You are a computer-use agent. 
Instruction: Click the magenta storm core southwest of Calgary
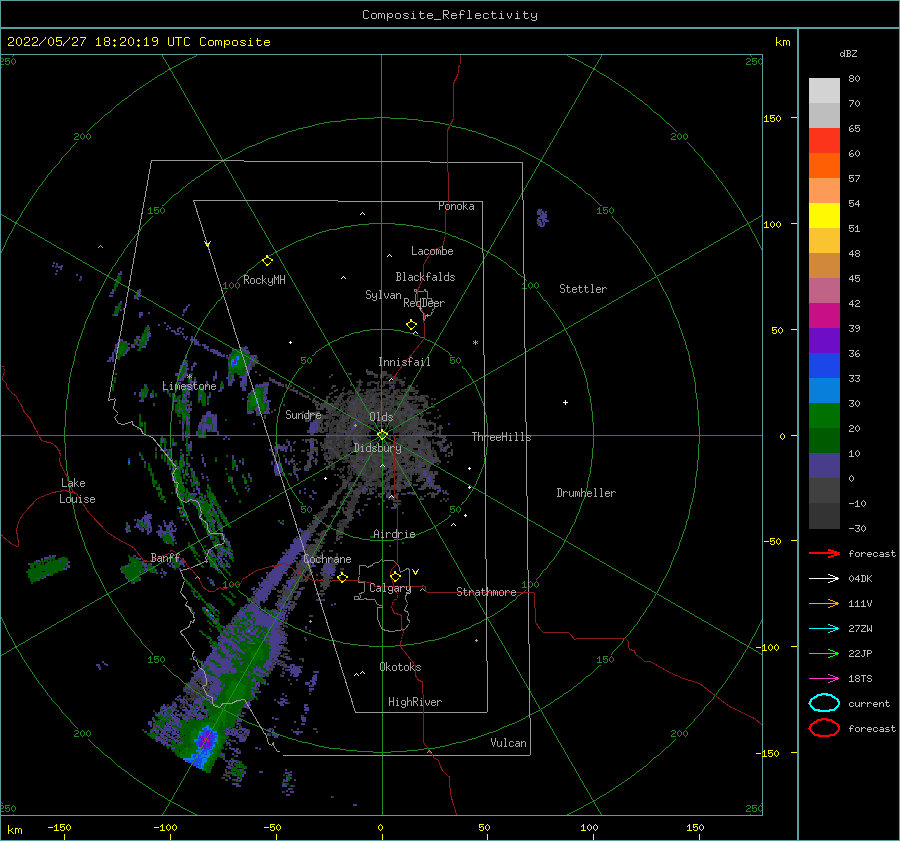click(205, 739)
